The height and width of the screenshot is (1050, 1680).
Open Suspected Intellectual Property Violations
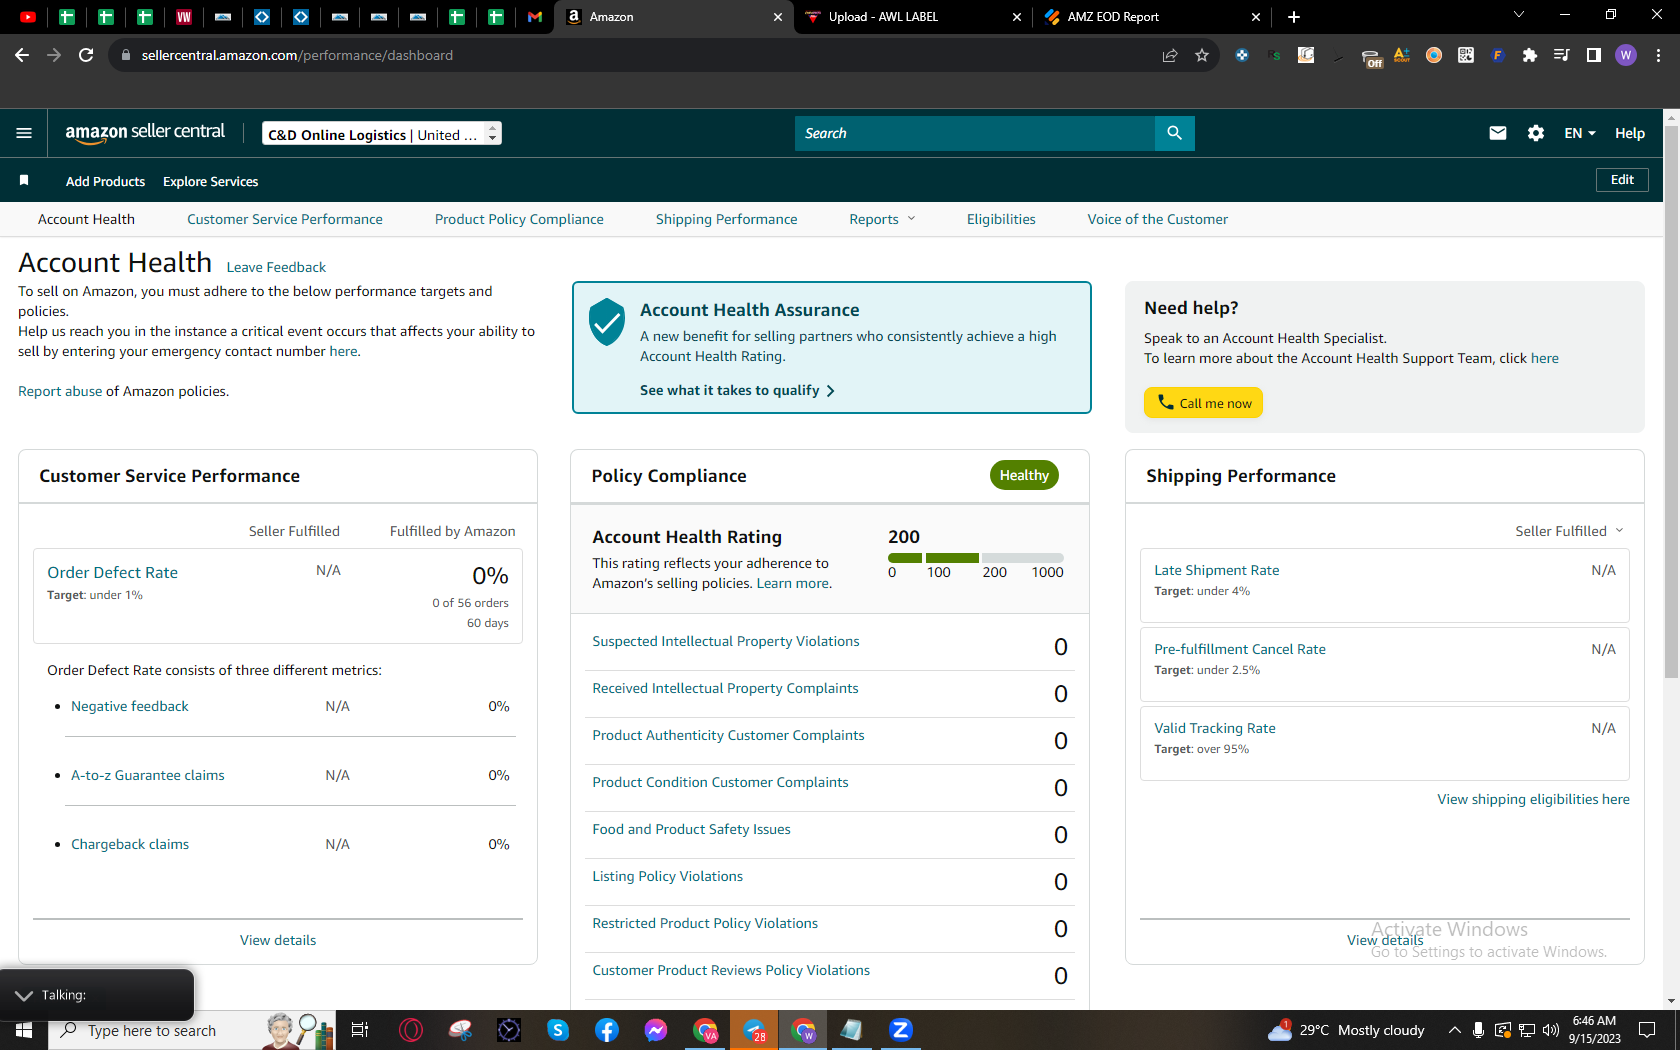tap(726, 641)
